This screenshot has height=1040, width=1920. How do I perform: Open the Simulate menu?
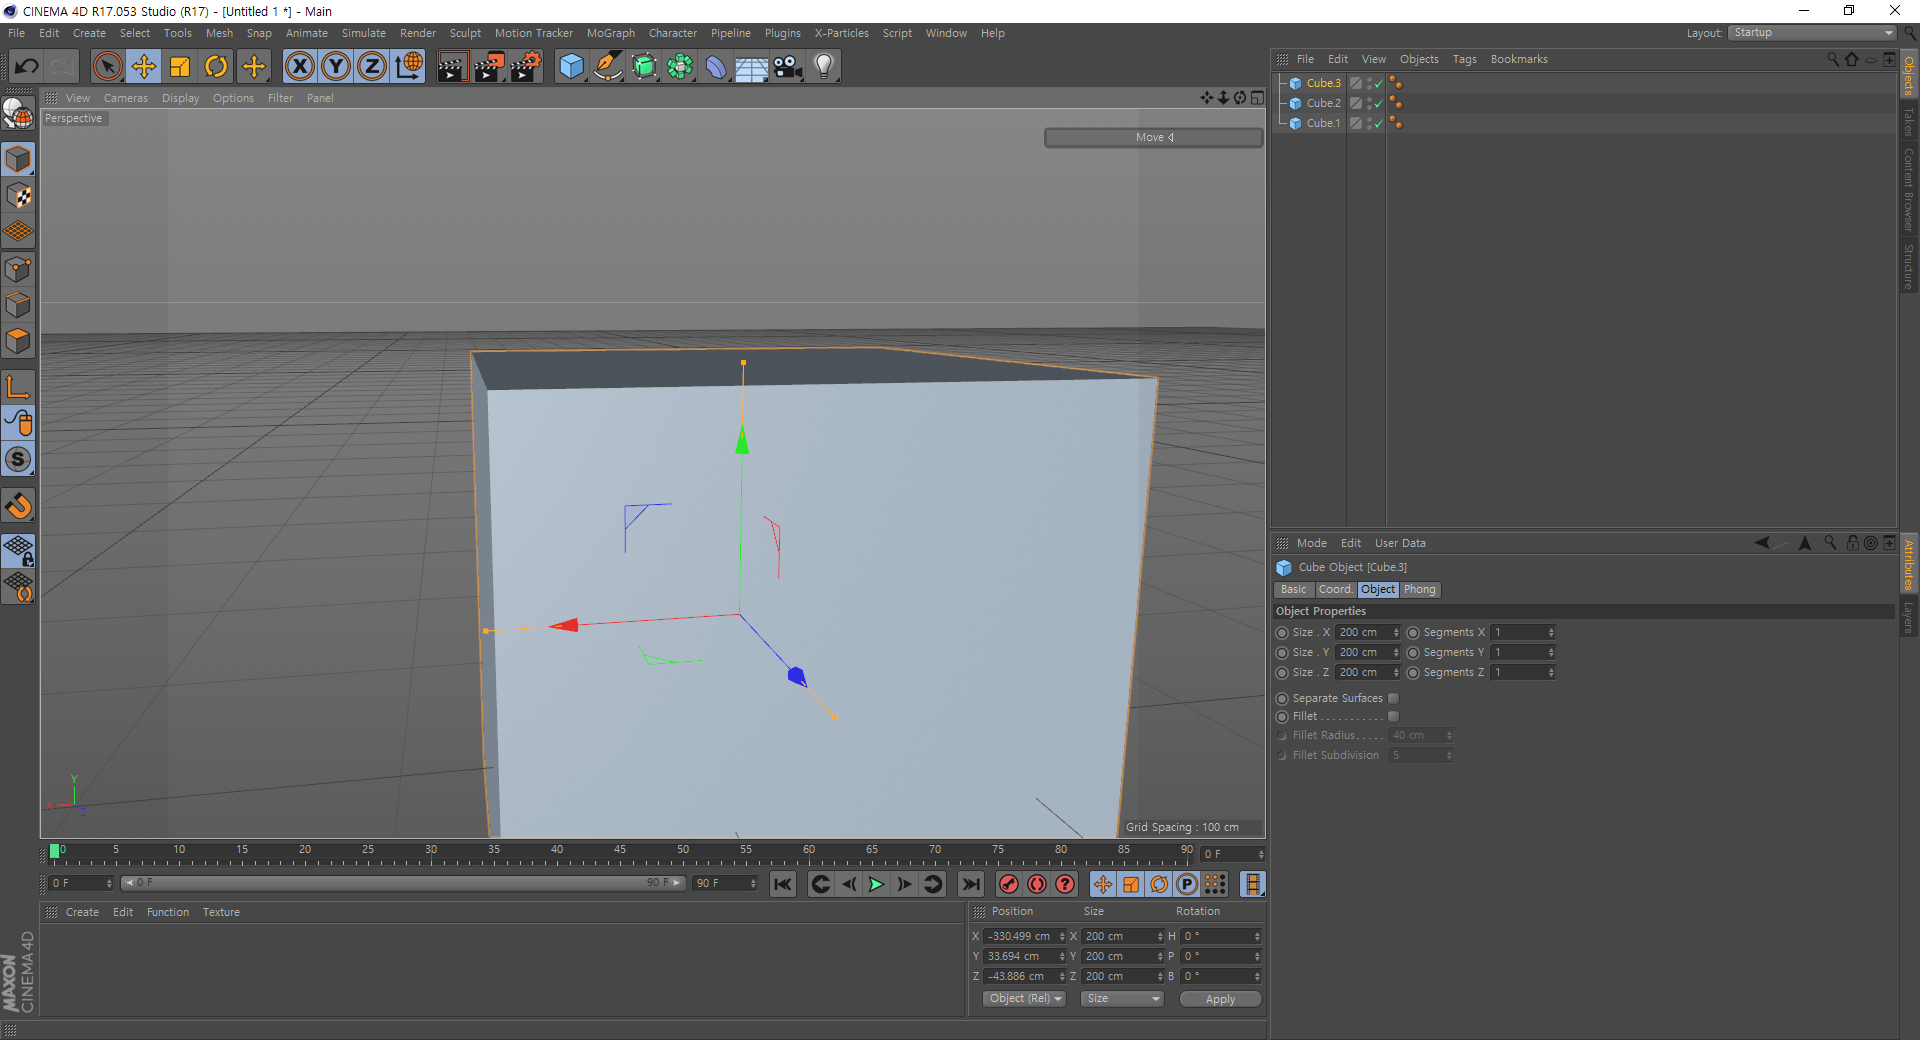(x=364, y=33)
